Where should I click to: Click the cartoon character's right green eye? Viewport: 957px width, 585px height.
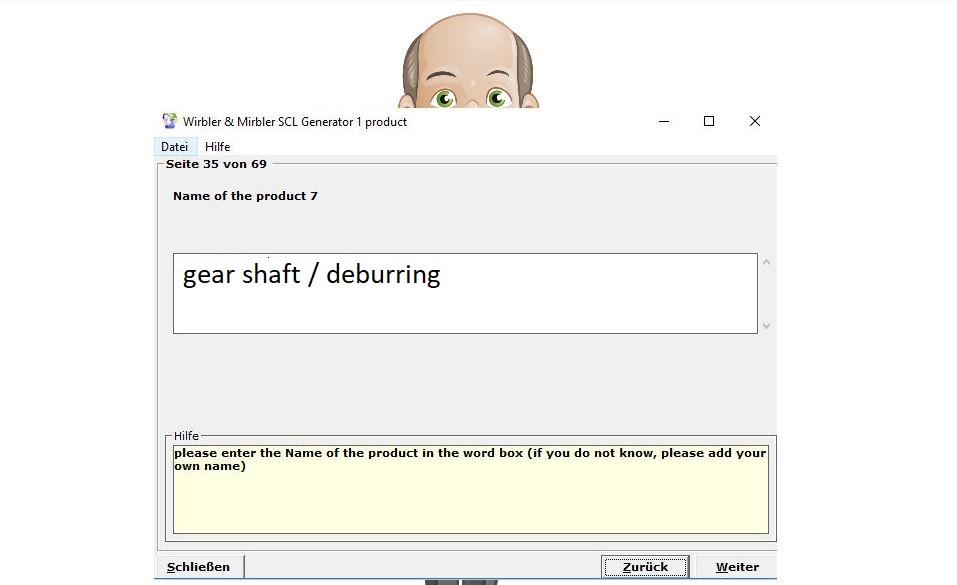coord(497,97)
